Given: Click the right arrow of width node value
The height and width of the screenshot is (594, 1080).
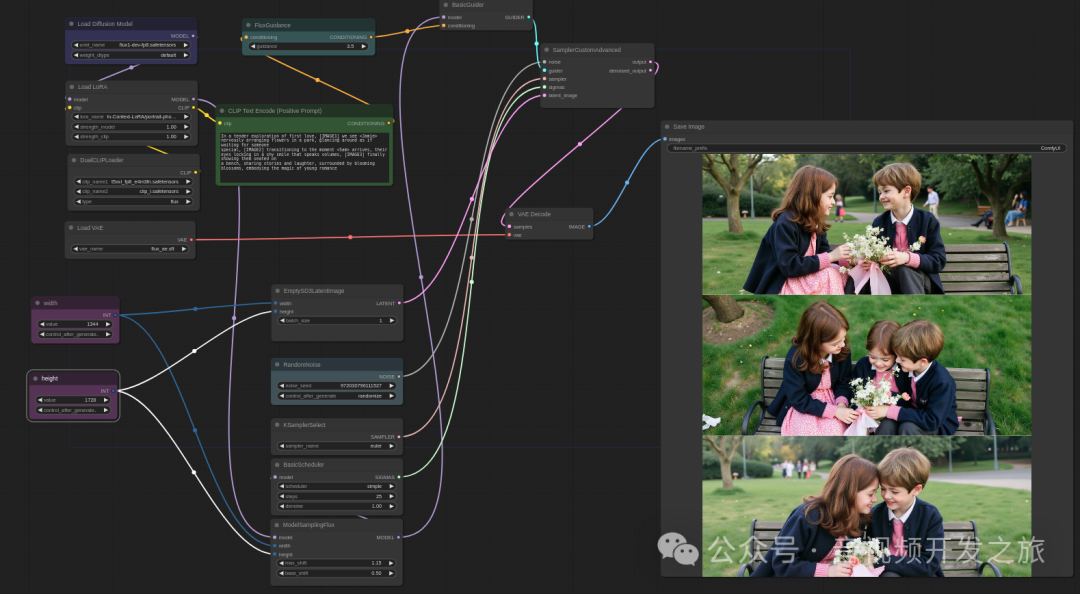Looking at the screenshot, I should point(107,324).
